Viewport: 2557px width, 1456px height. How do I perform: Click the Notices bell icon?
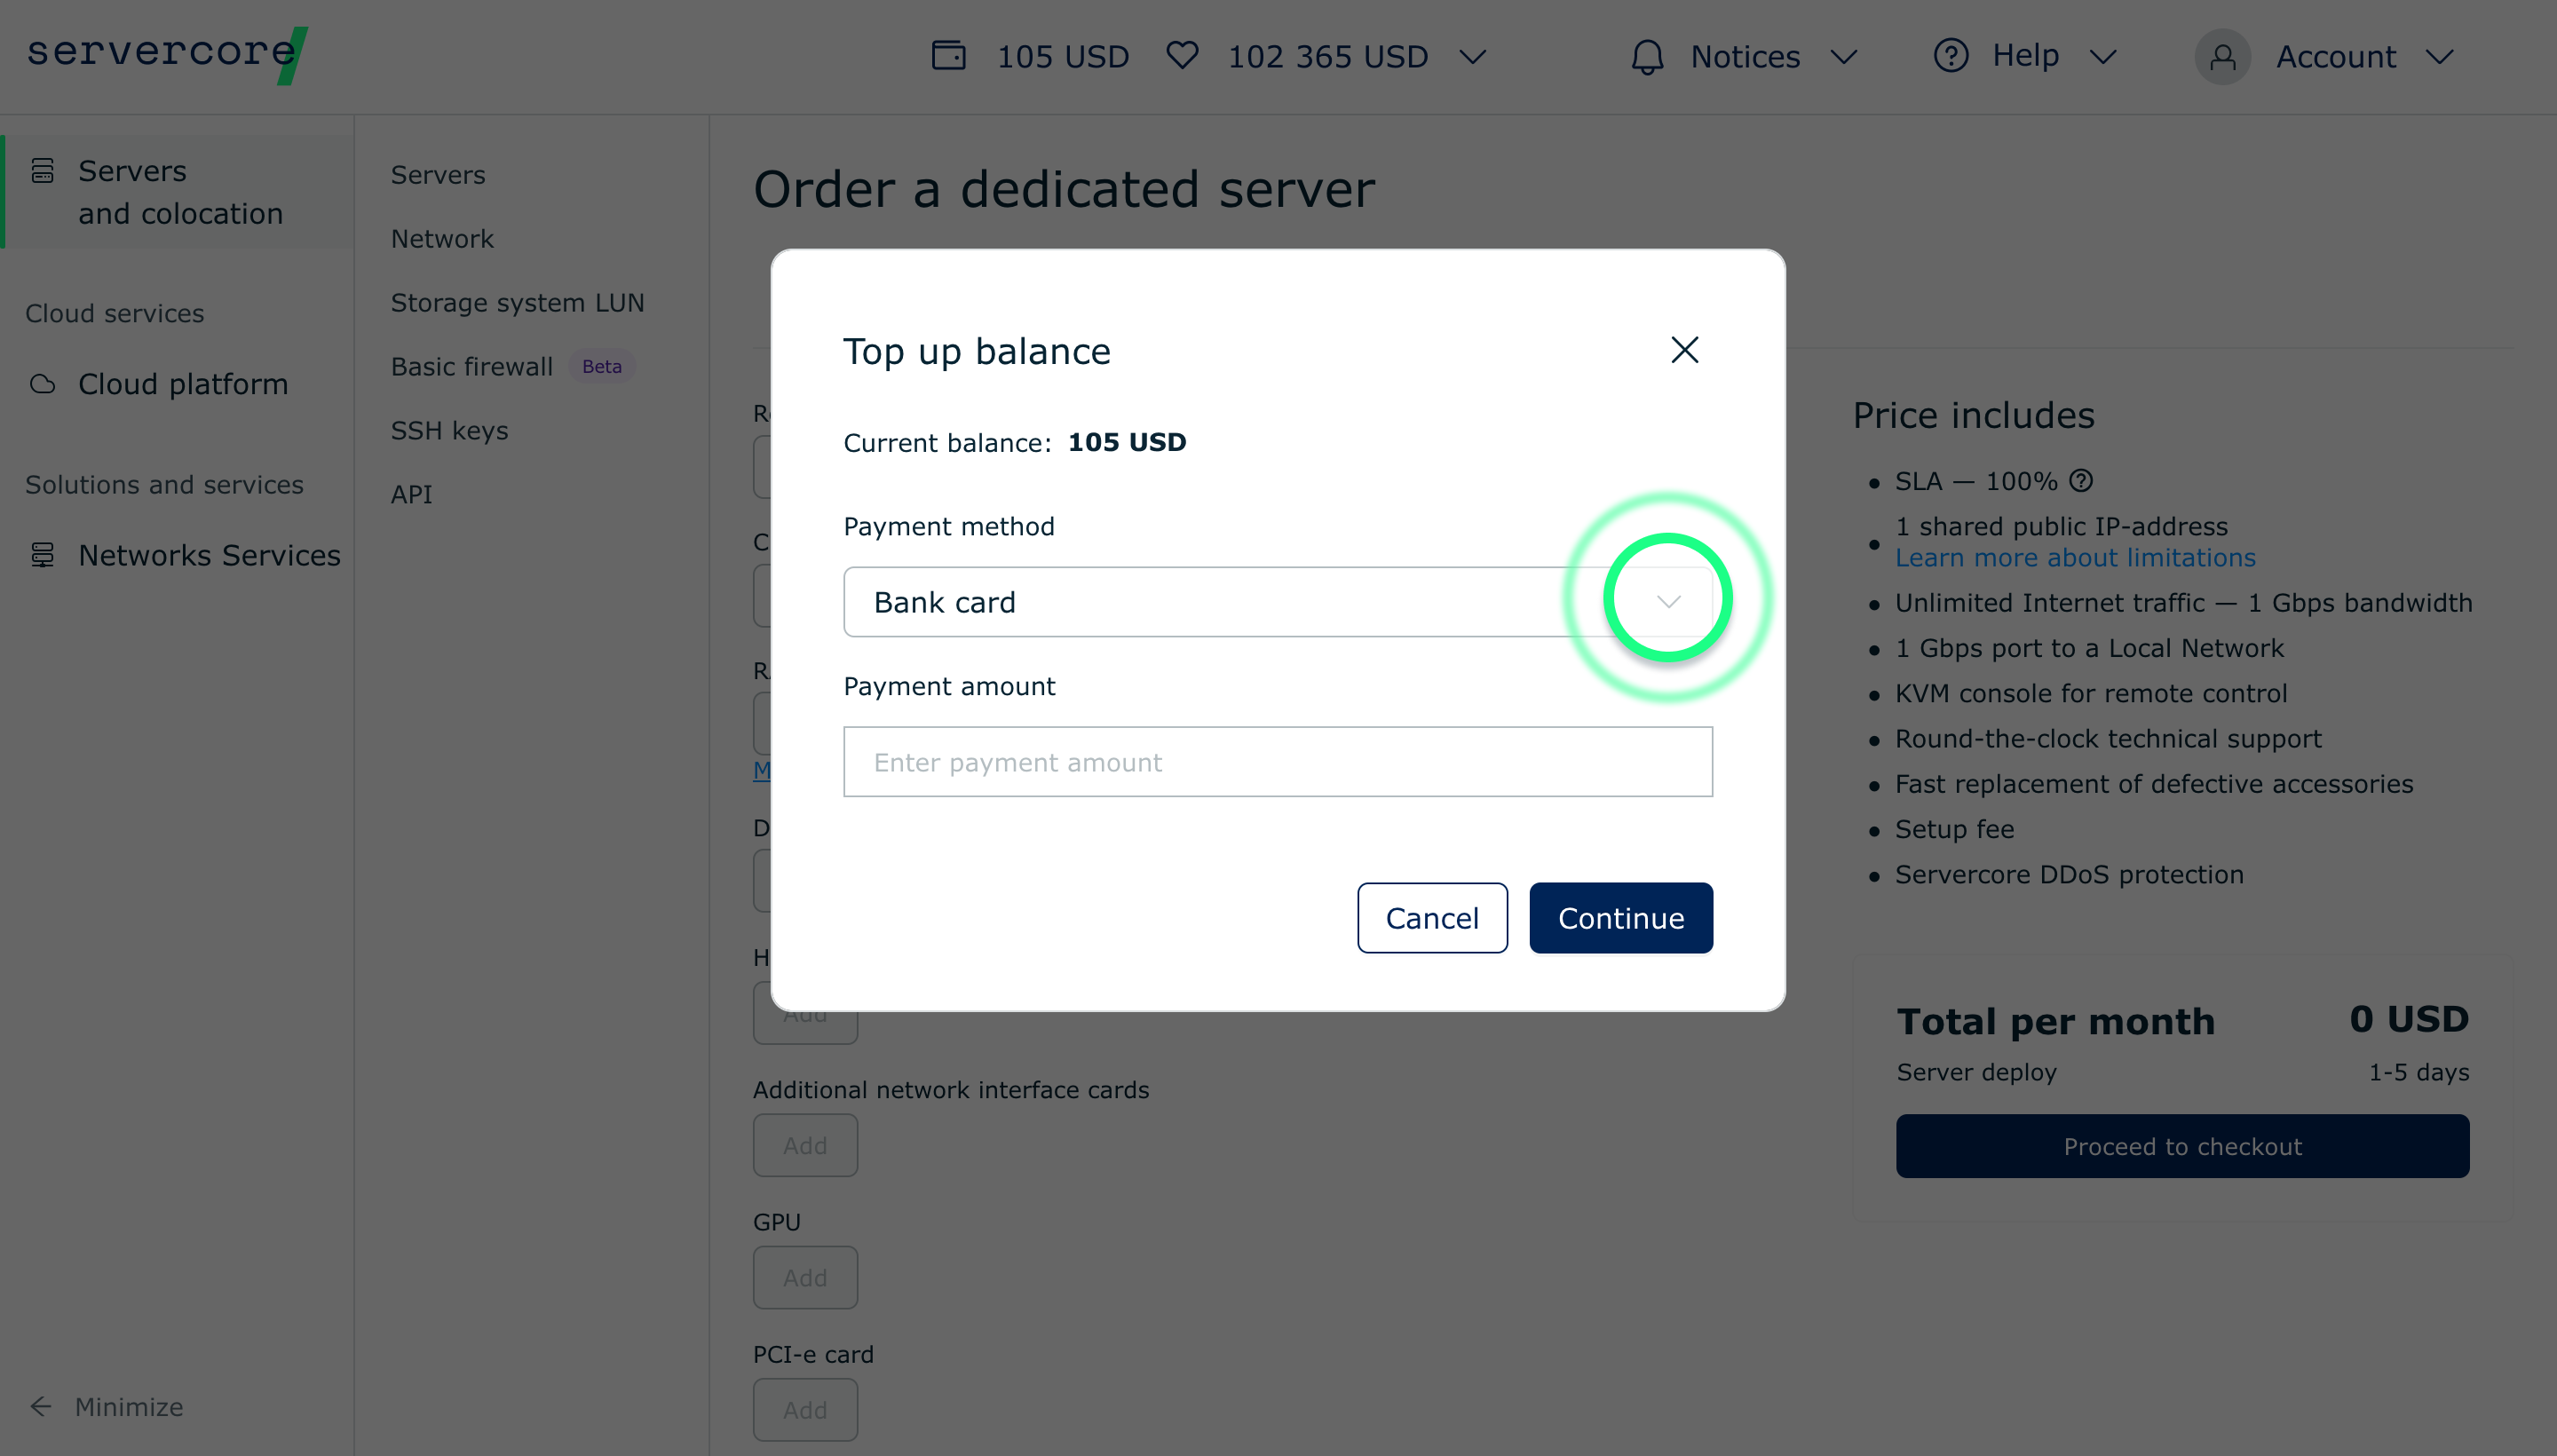(1647, 57)
